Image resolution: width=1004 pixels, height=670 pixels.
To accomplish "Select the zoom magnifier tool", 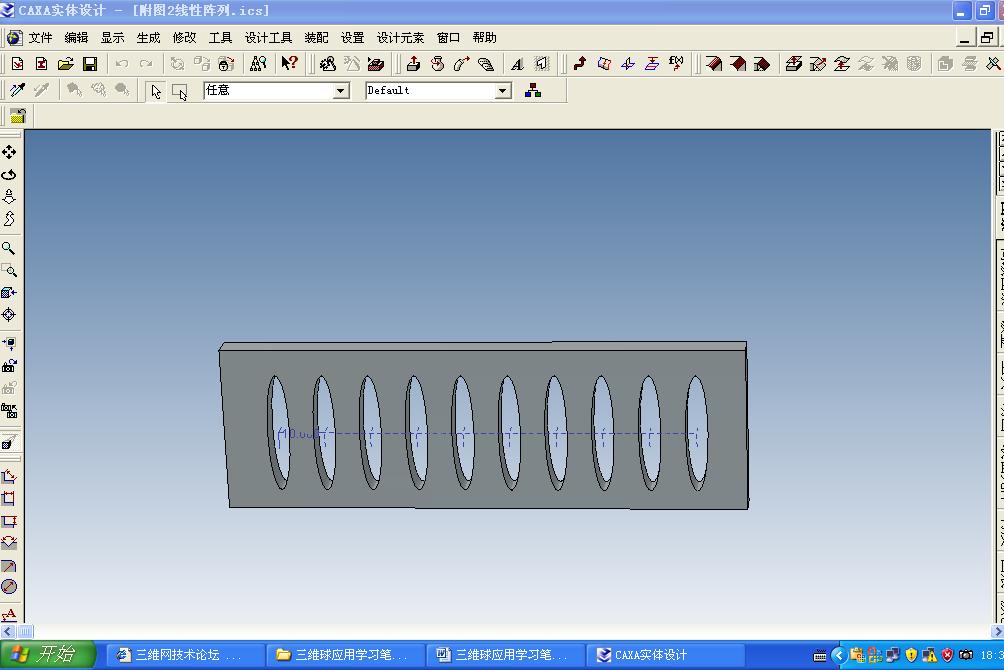I will [x=9, y=248].
